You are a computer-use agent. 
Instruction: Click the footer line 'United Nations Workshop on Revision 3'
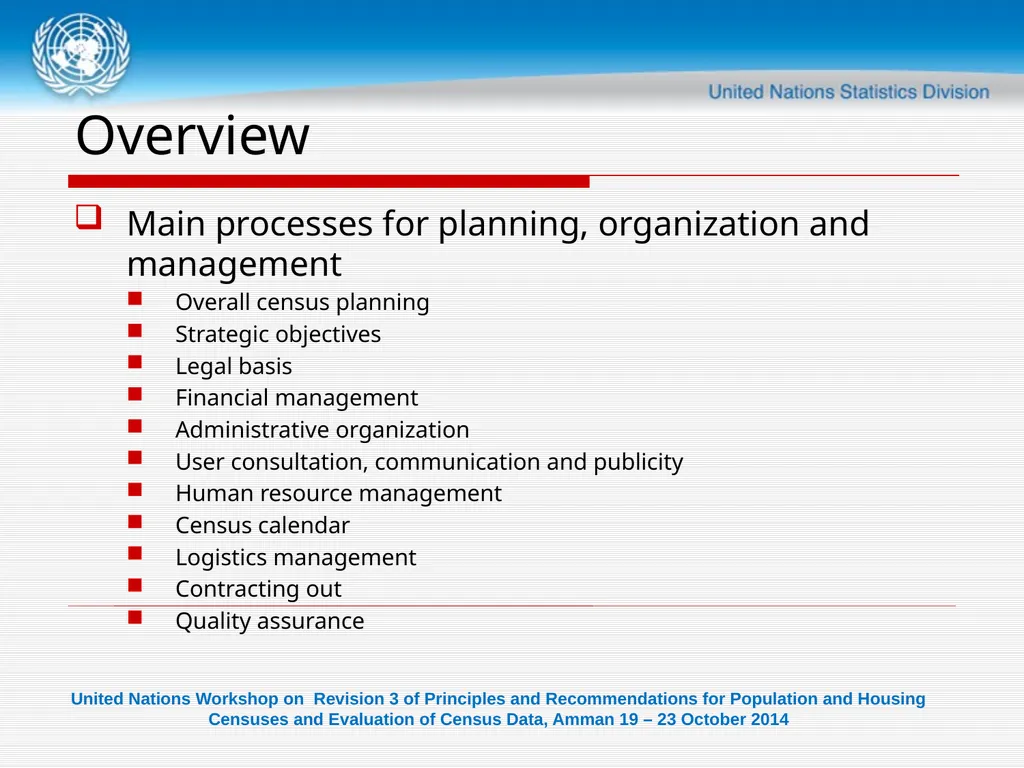(x=498, y=699)
